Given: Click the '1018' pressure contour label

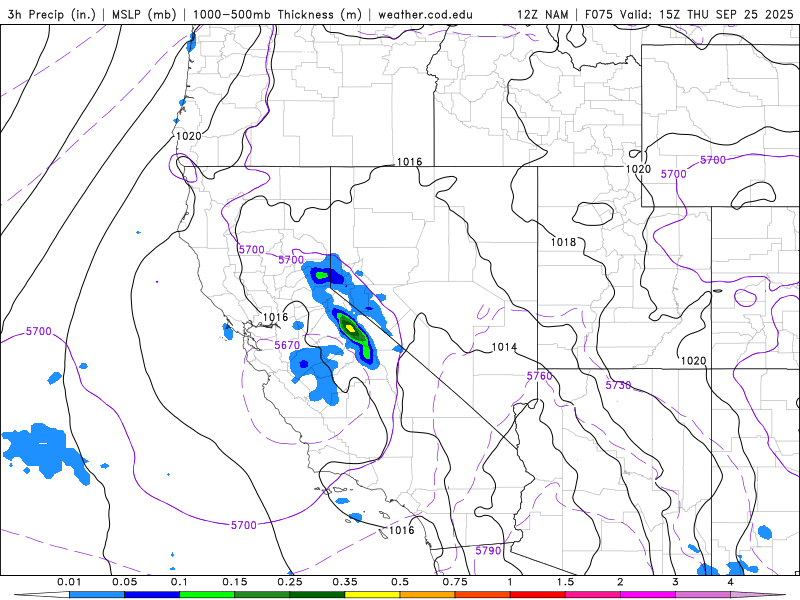Looking at the screenshot, I should (563, 242).
